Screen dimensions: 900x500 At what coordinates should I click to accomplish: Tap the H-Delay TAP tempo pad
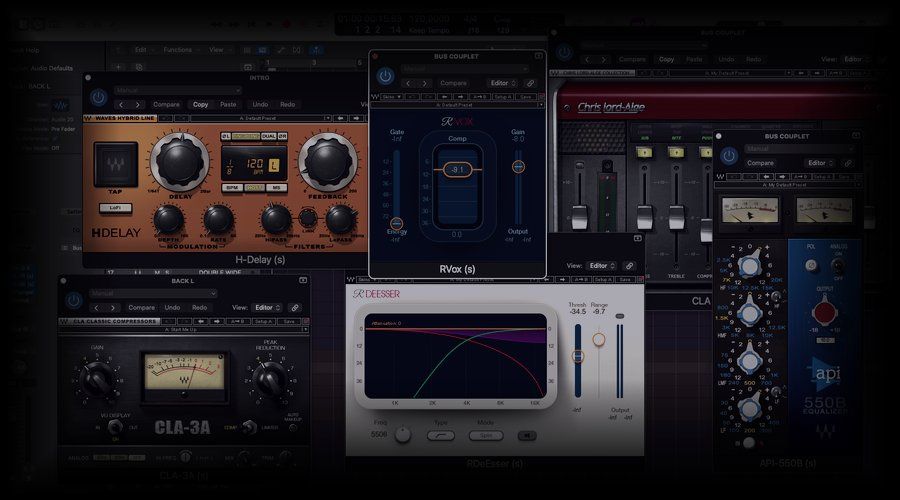pos(115,166)
